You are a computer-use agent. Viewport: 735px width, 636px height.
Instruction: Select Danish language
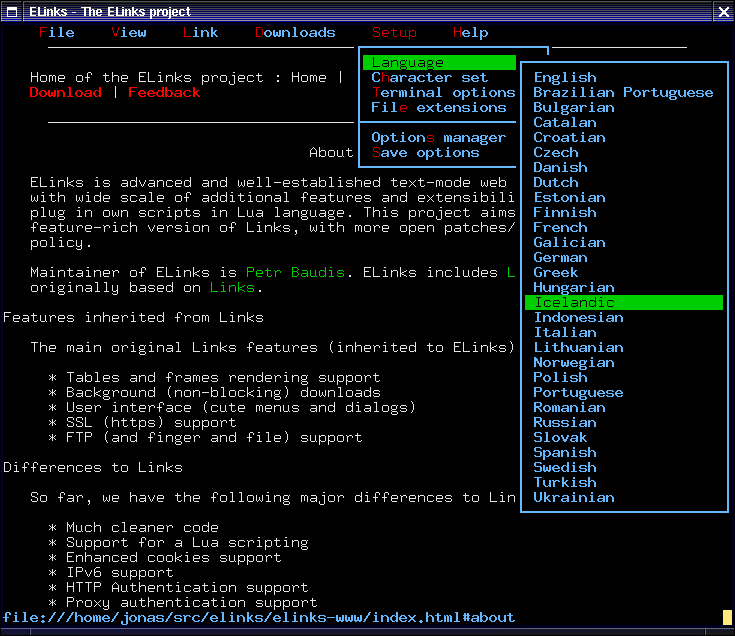tap(624, 167)
